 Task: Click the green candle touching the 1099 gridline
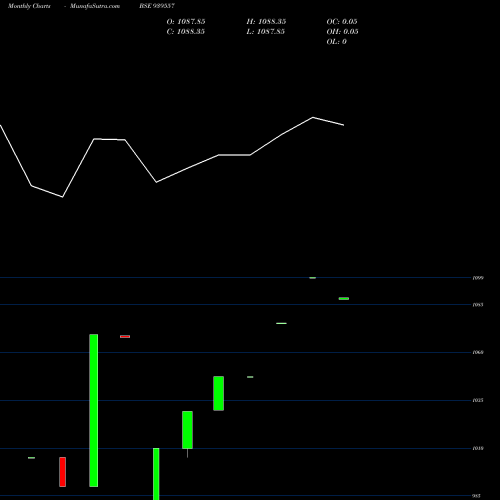pos(313,278)
